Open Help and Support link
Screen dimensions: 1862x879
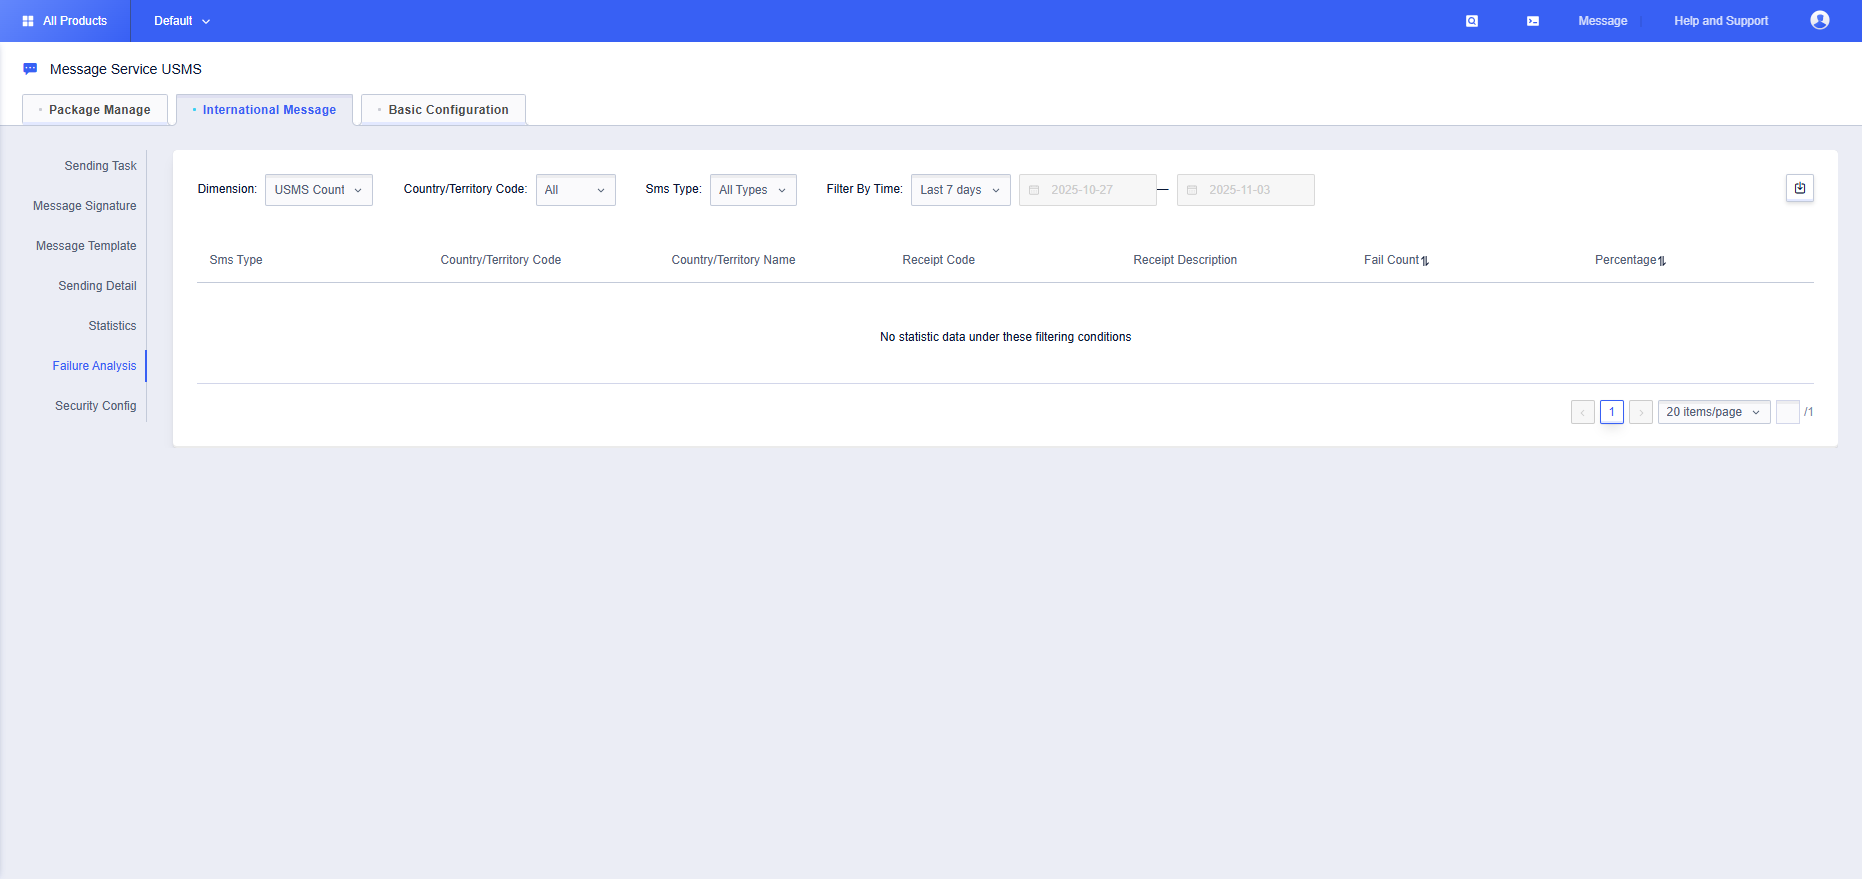click(1720, 21)
